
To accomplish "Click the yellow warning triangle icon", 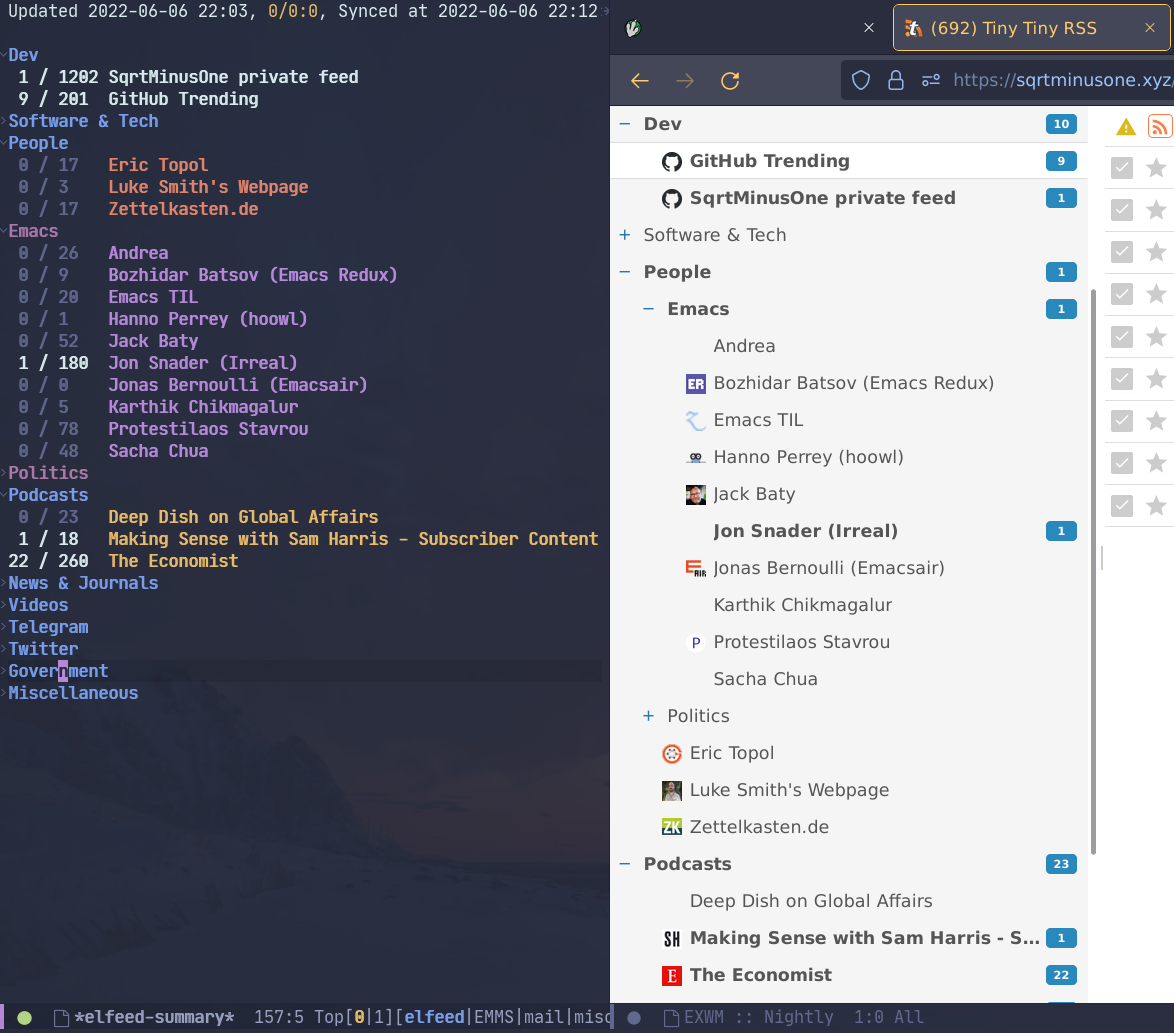I will [1125, 126].
